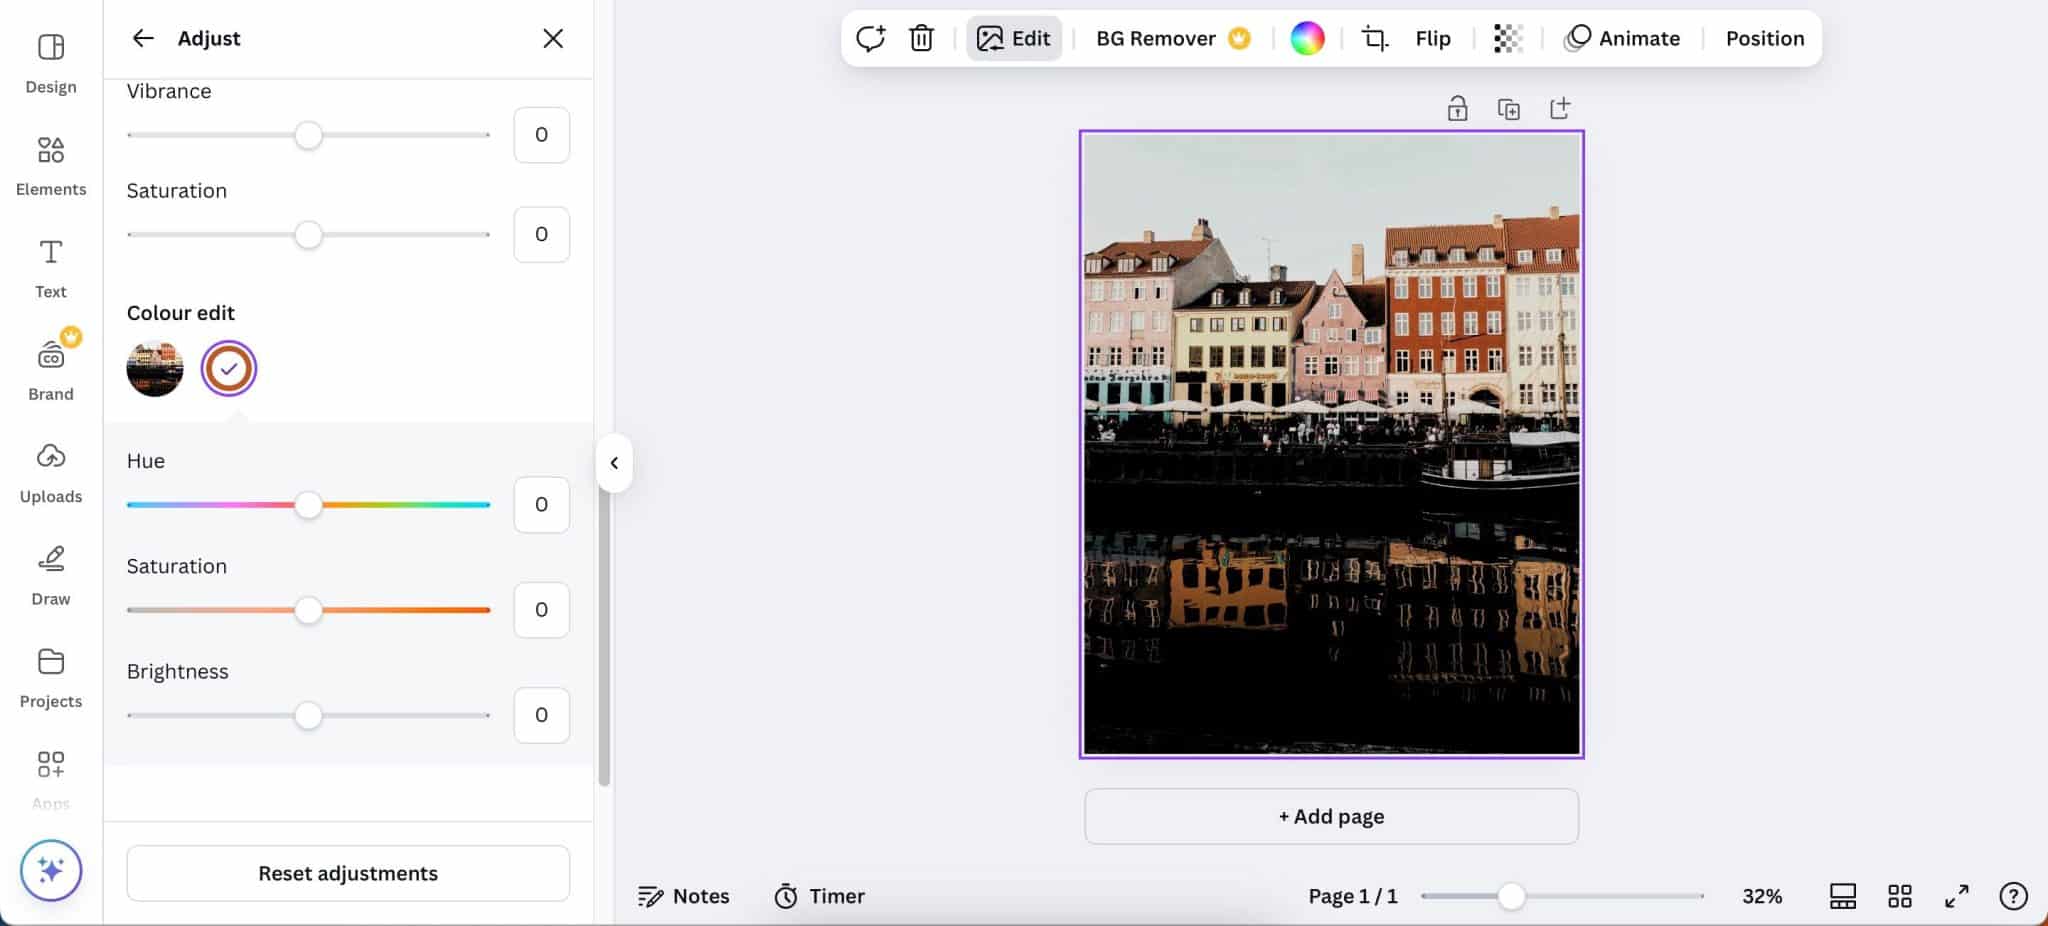The height and width of the screenshot is (926, 2048).
Task: Click the Hue value field
Action: (541, 504)
